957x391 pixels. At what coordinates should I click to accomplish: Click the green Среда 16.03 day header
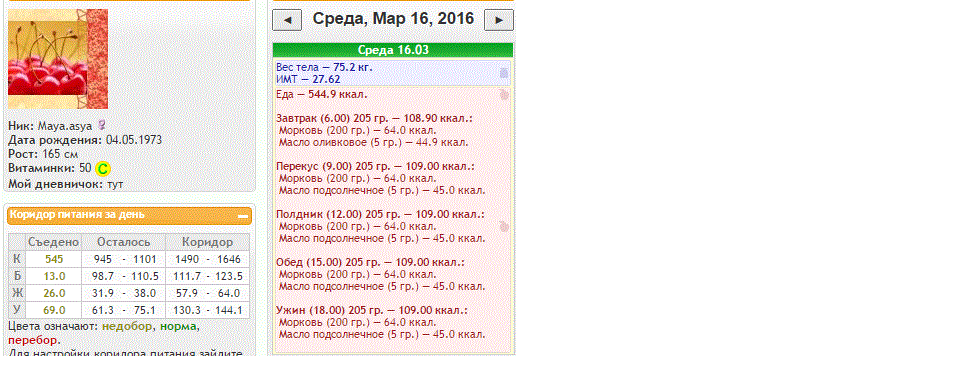click(x=393, y=50)
